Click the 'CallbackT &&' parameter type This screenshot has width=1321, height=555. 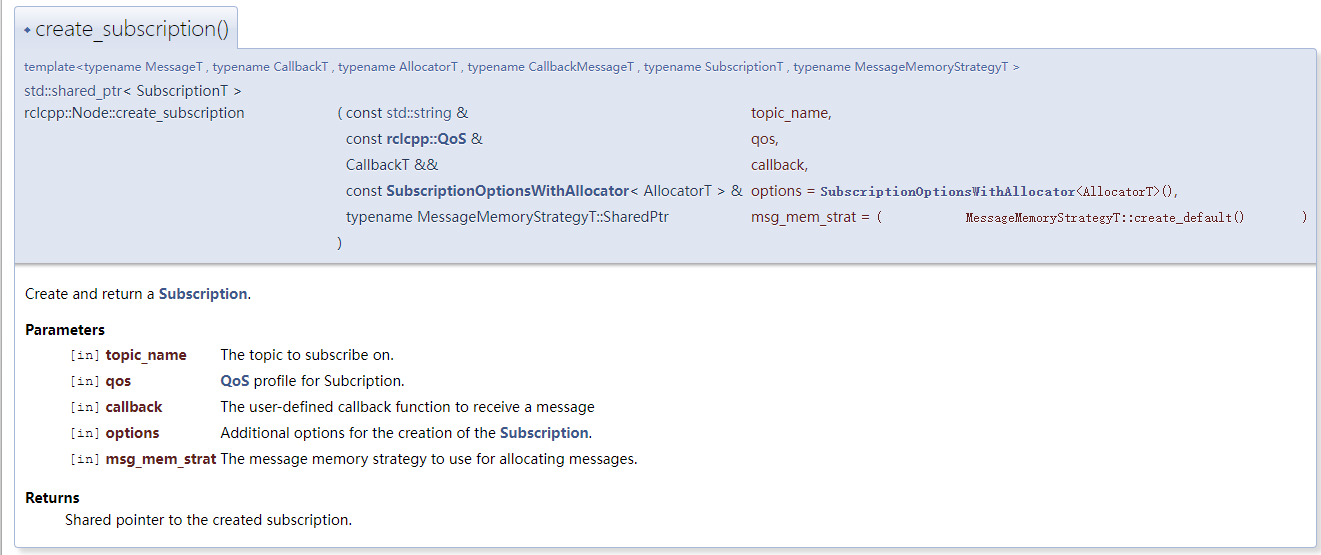click(392, 165)
